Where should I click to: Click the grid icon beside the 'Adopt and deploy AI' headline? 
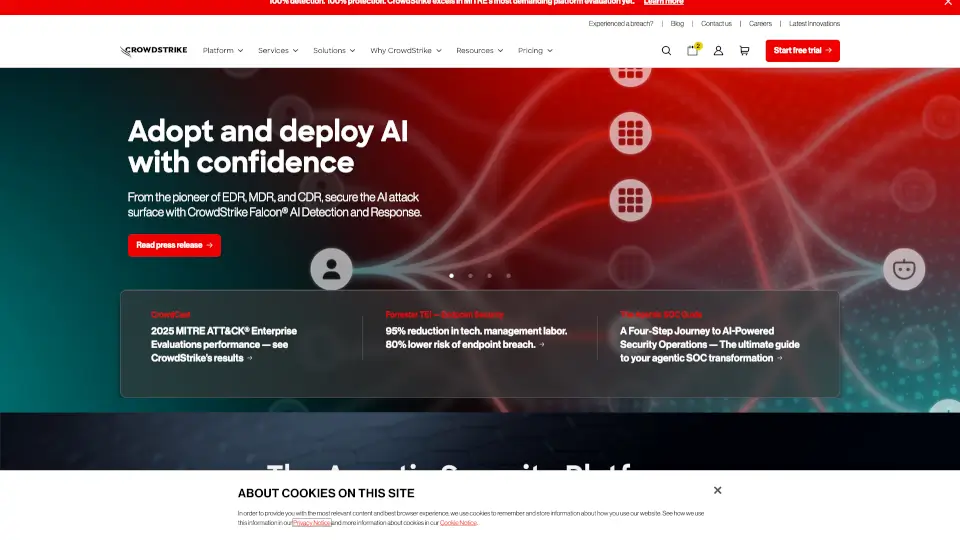(x=630, y=133)
